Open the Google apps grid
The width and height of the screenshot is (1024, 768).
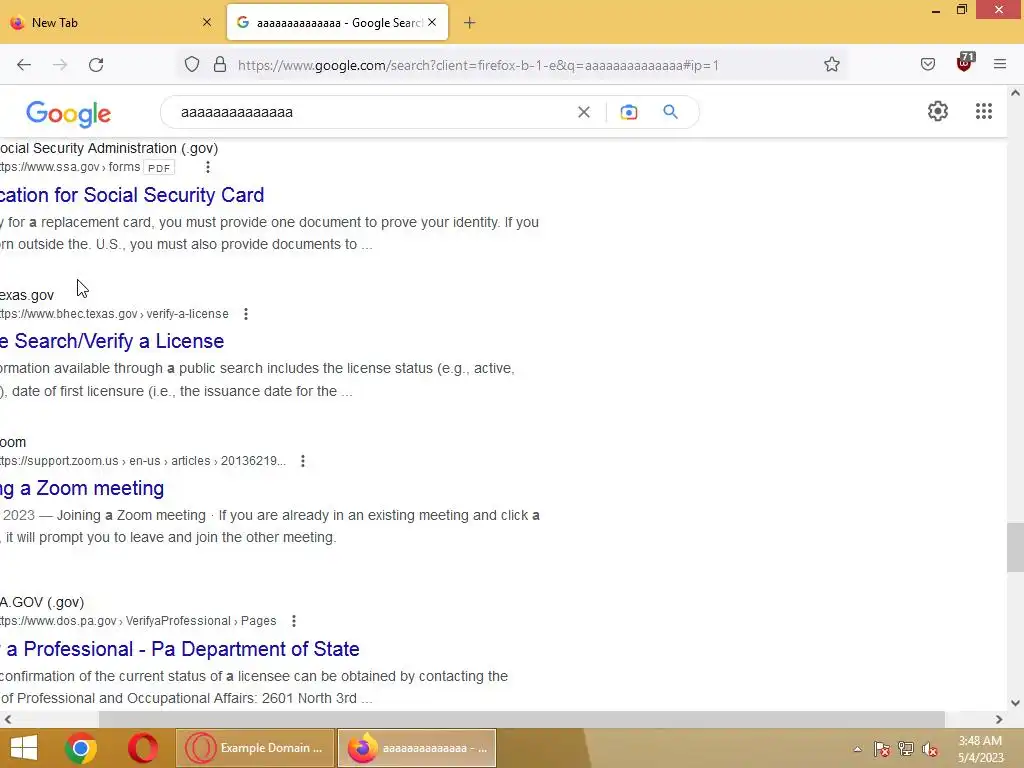[x=984, y=111]
